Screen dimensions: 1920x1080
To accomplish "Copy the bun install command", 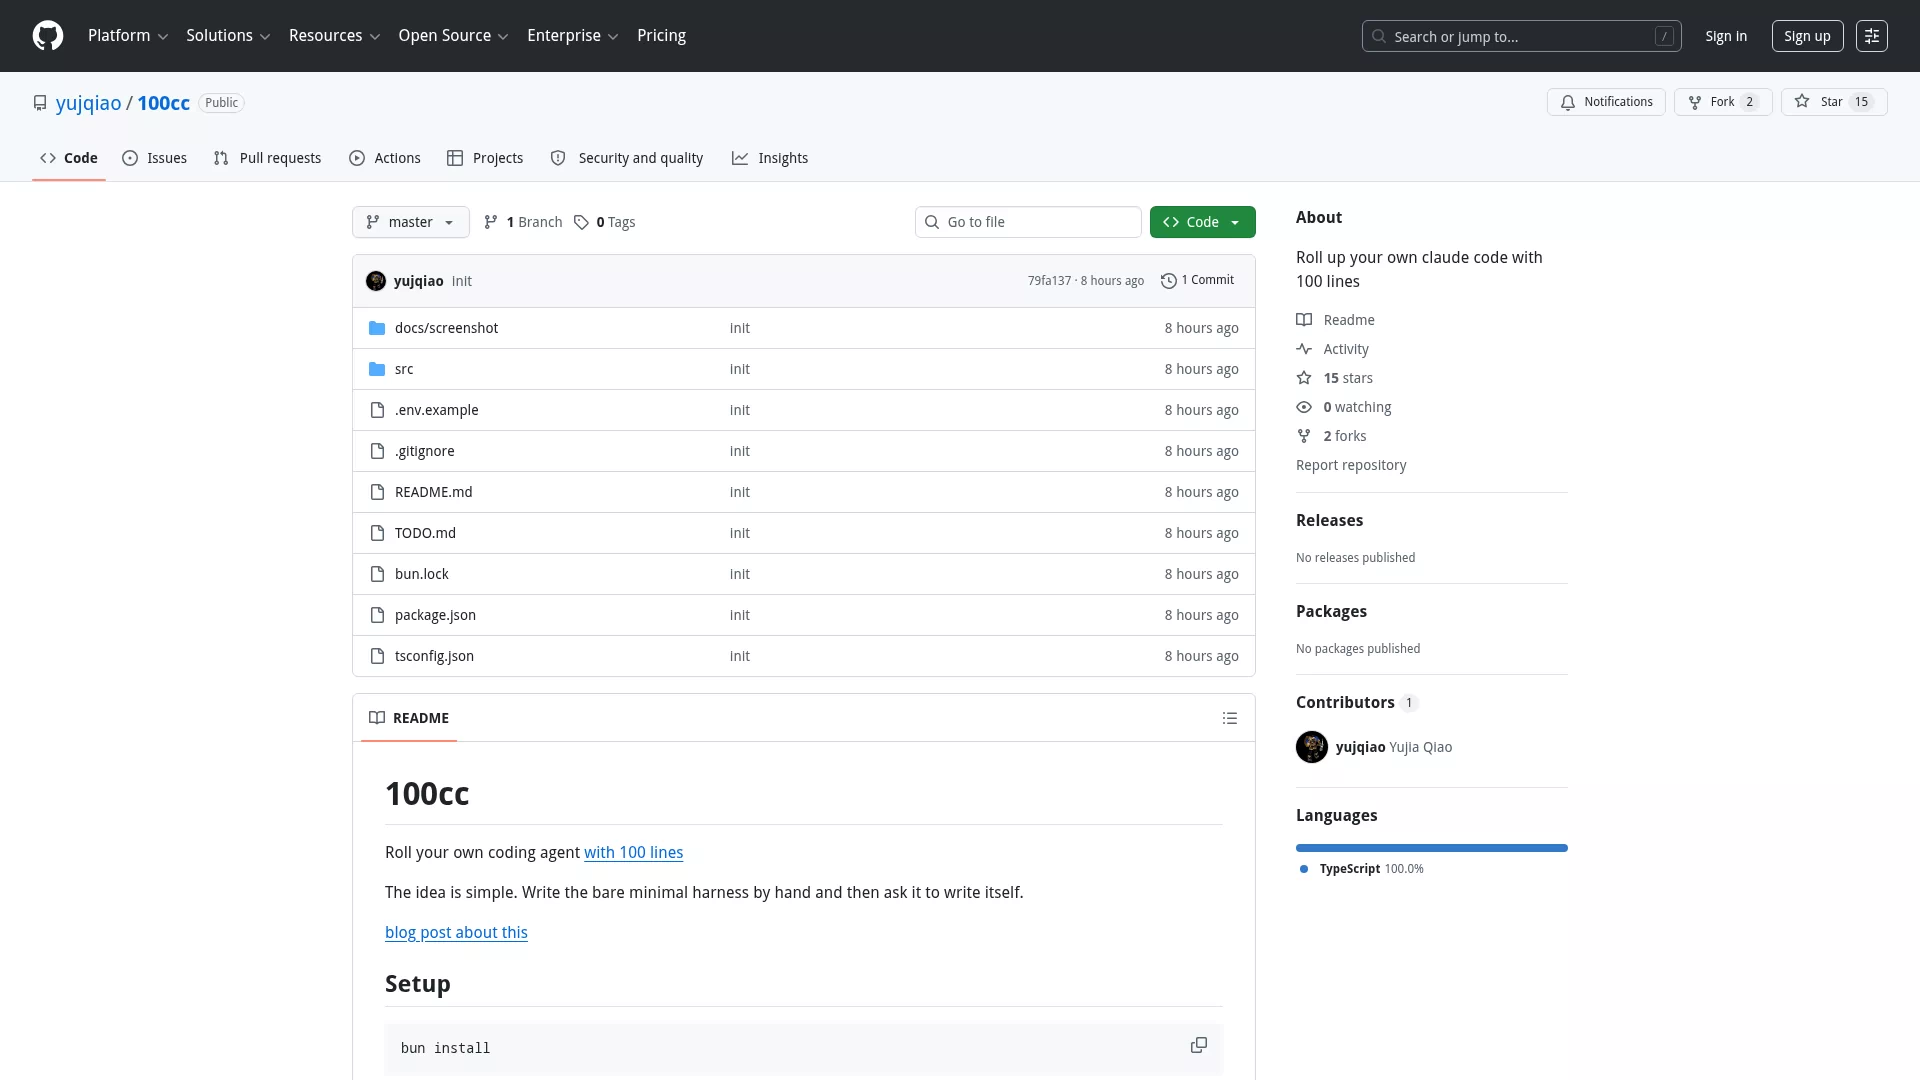I will point(1199,1045).
